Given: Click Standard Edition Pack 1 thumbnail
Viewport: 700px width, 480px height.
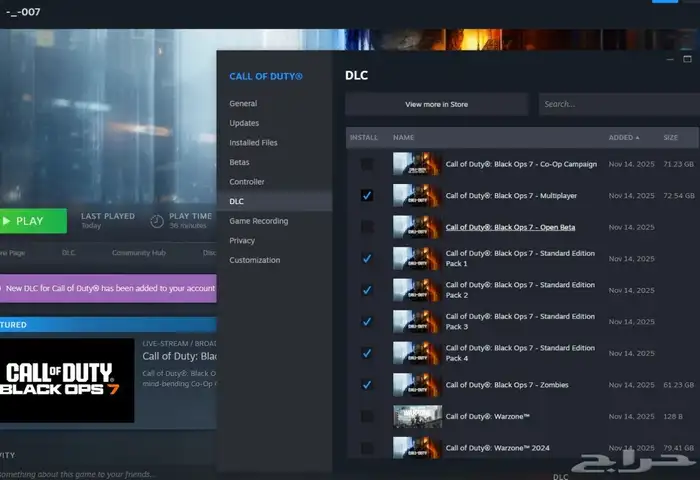Looking at the screenshot, I should click(417, 259).
